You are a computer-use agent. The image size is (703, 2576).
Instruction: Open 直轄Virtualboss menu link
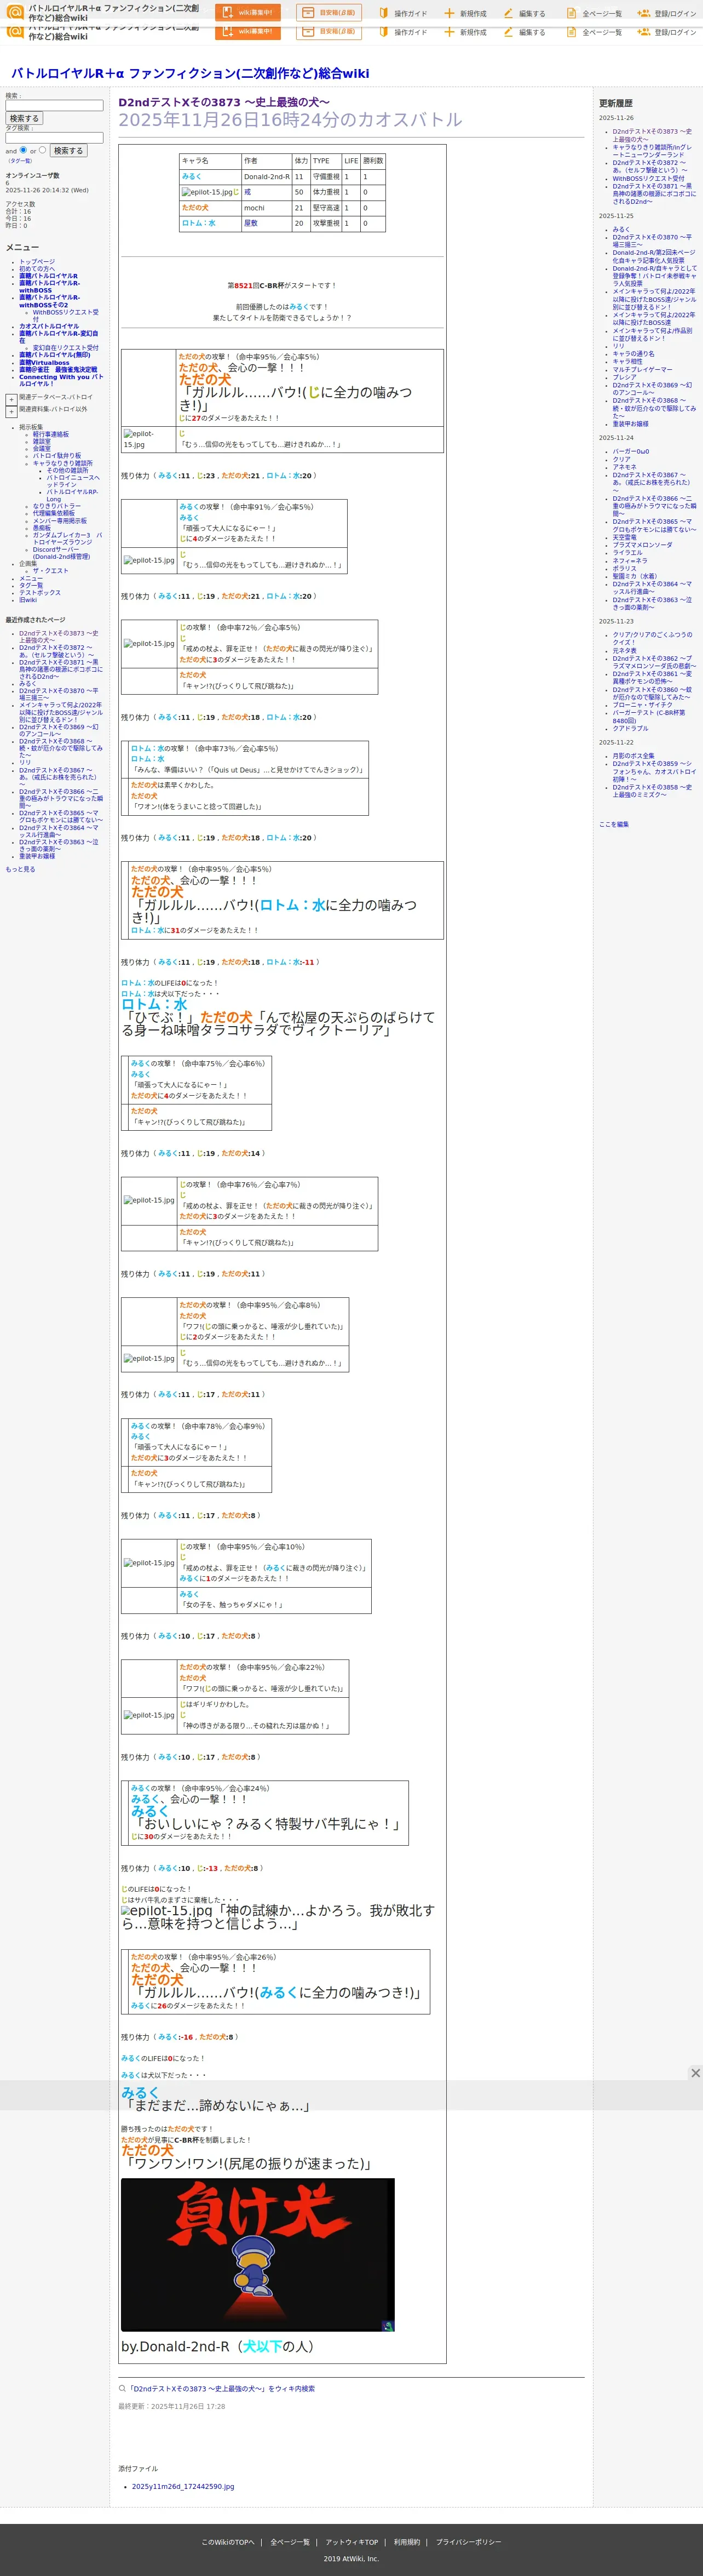(x=44, y=363)
